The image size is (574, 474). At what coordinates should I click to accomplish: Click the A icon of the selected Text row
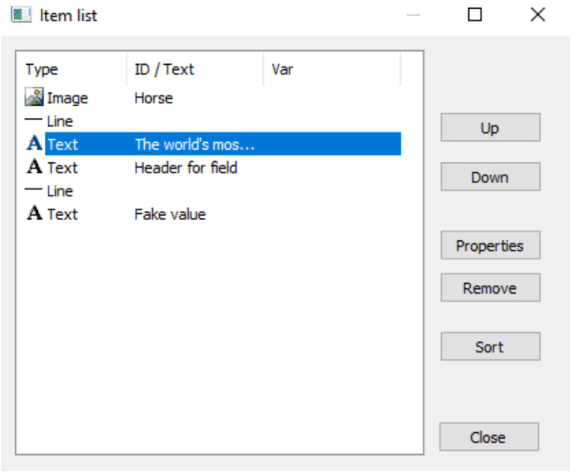coord(34,143)
